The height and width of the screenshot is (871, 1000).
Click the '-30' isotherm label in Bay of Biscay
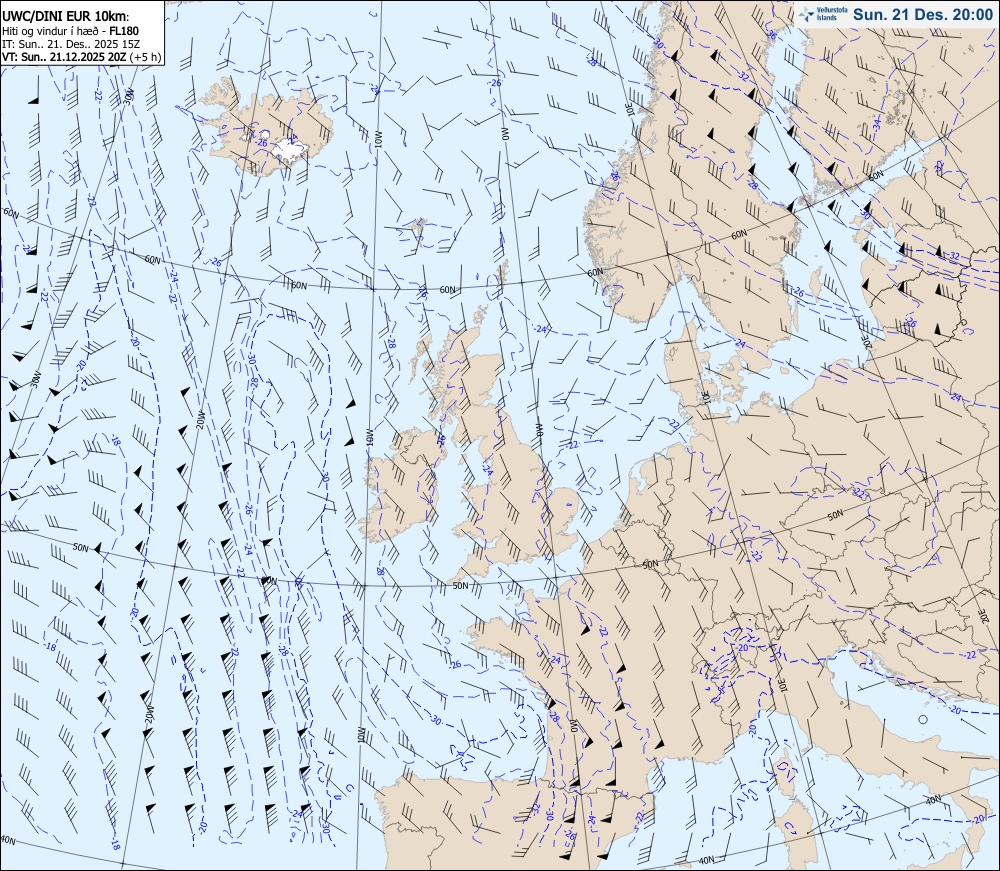435,720
